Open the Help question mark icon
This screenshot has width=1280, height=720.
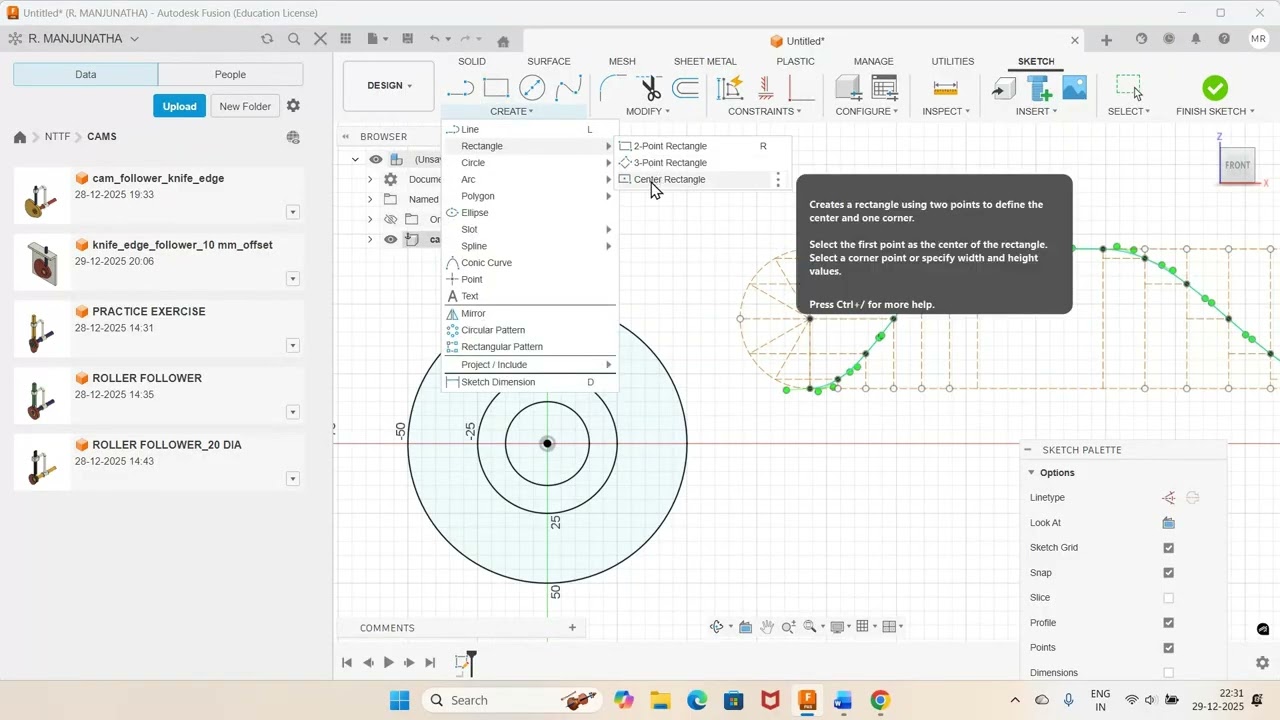pyautogui.click(x=1224, y=39)
